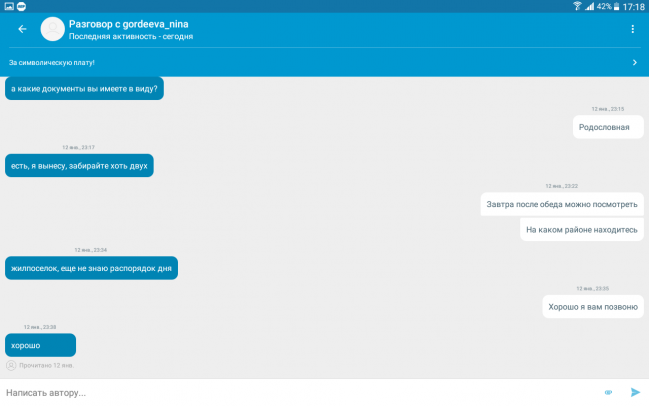
Task: Open the 'За символическую плату!' listing
Action: click(52, 62)
